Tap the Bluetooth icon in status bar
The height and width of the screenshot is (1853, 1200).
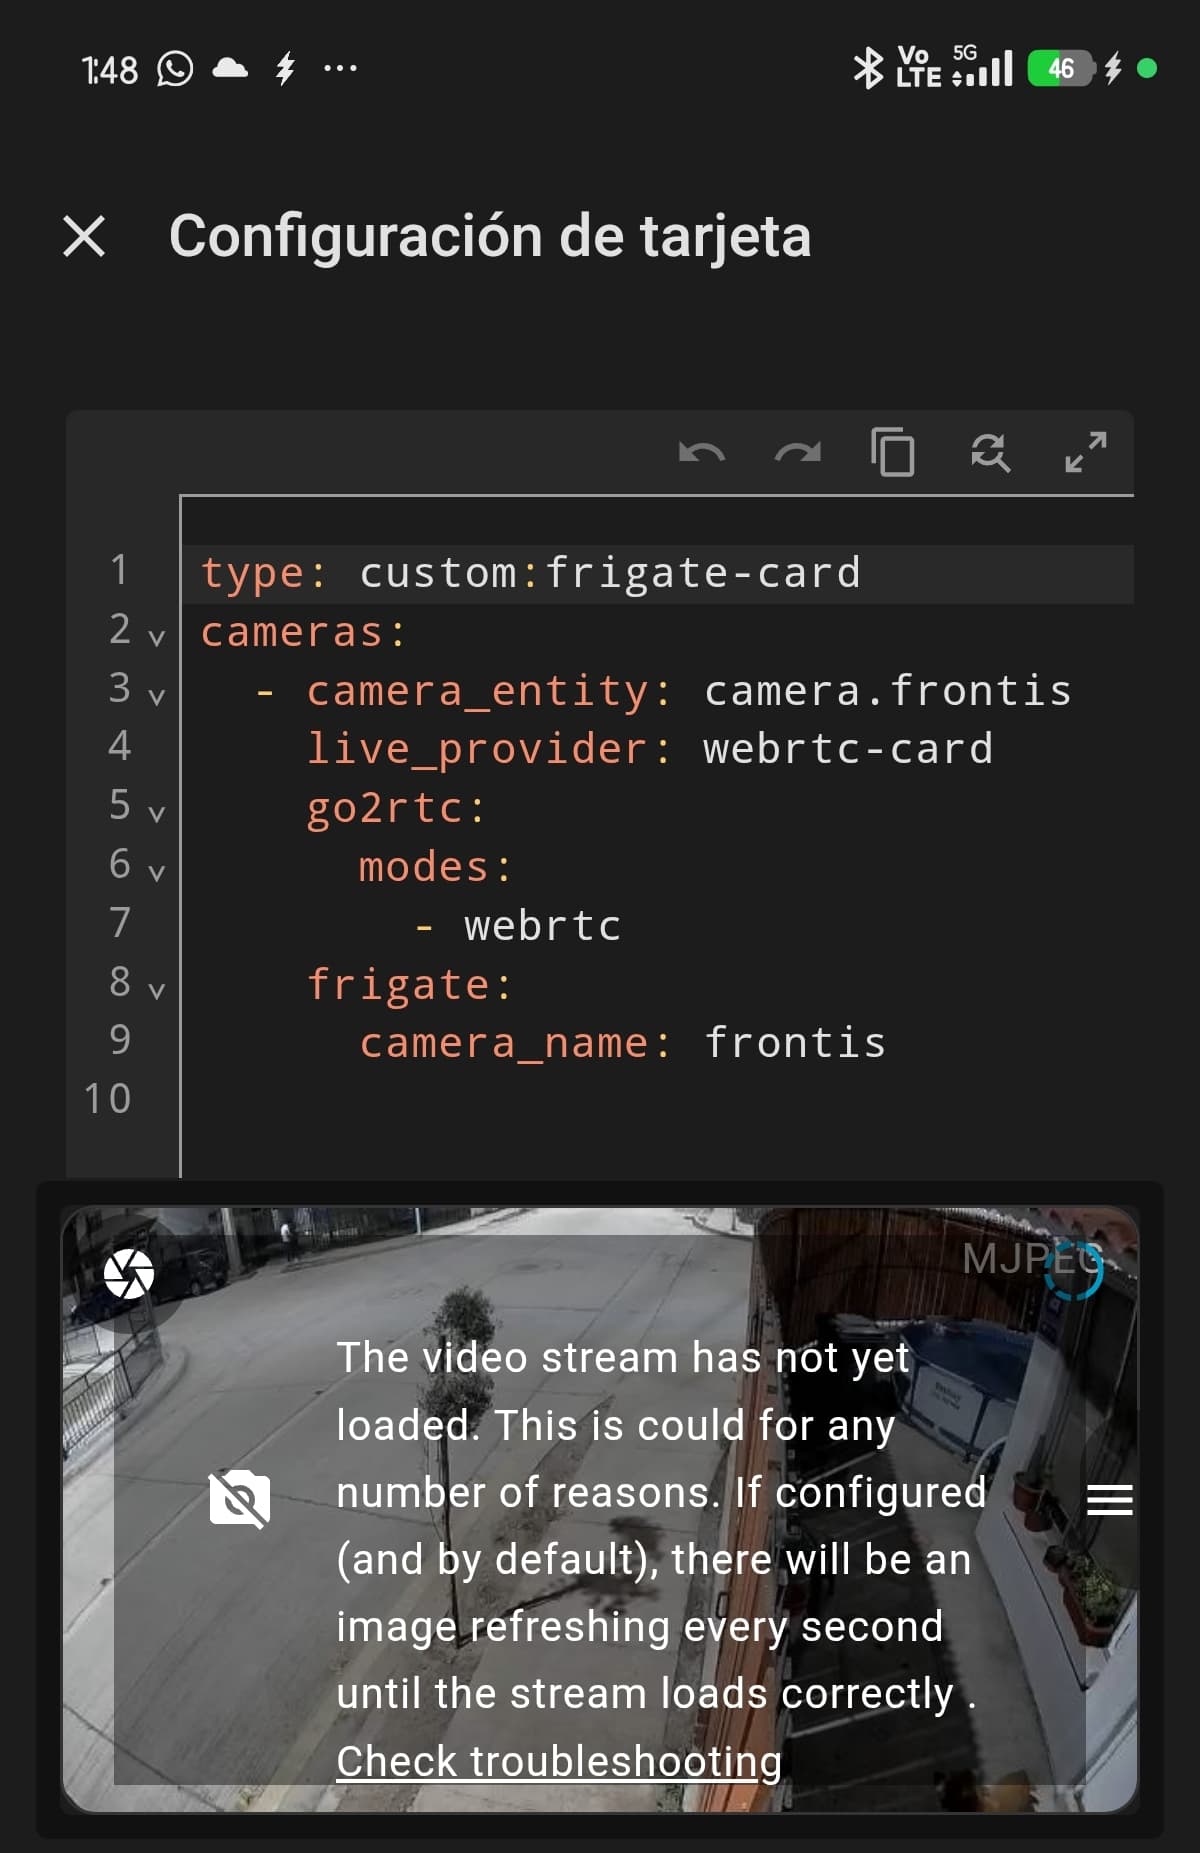pos(867,68)
